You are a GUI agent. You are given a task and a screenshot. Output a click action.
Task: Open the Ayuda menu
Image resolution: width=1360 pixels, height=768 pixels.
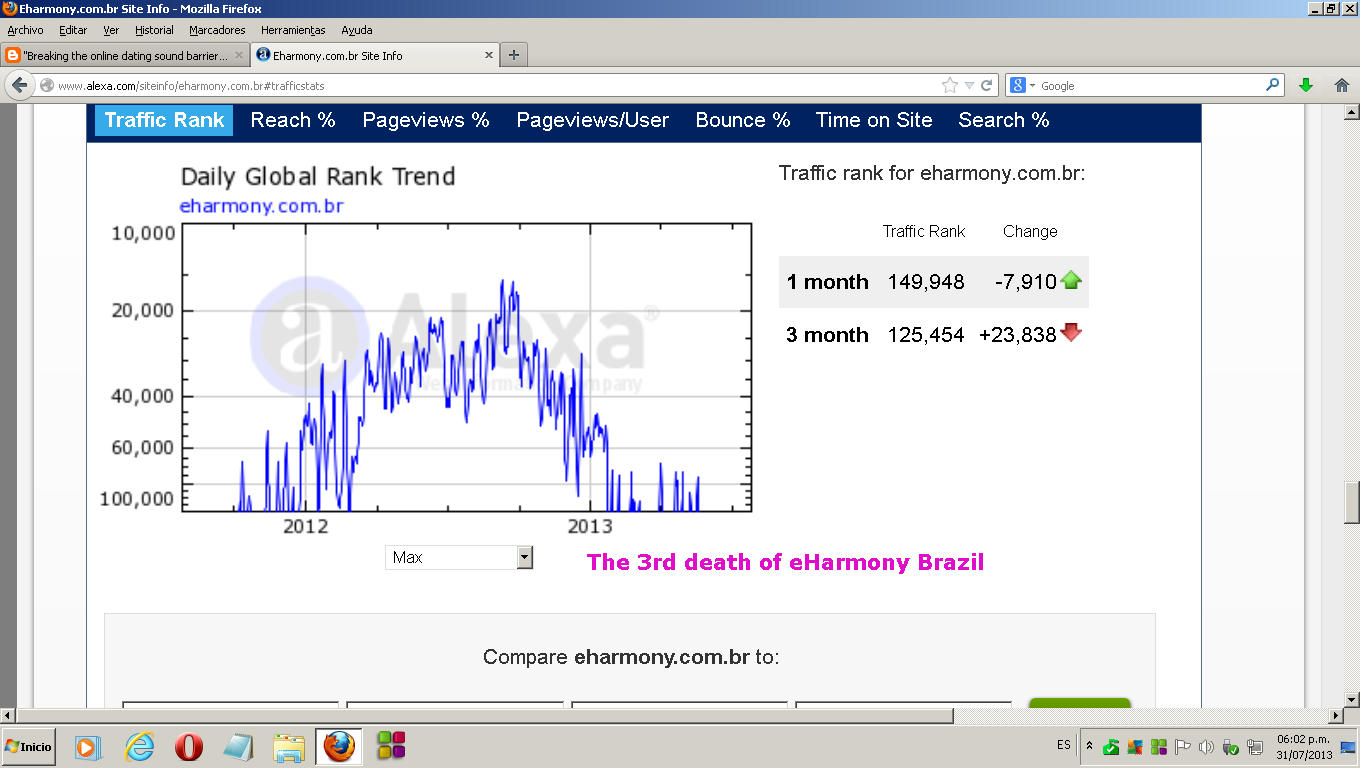coord(357,30)
